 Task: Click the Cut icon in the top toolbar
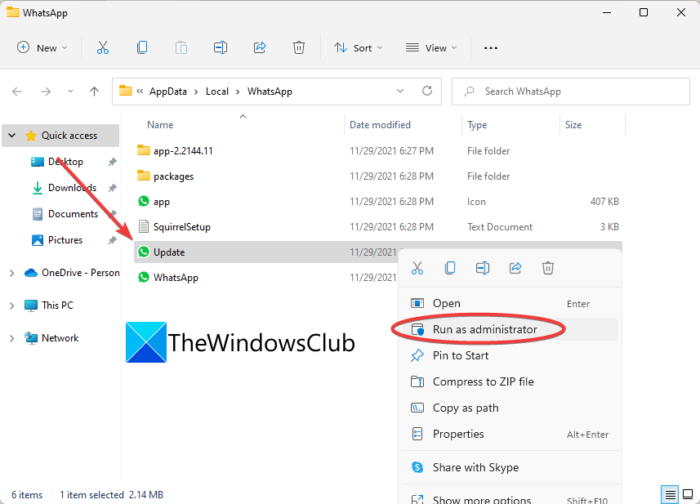pyautogui.click(x=103, y=47)
